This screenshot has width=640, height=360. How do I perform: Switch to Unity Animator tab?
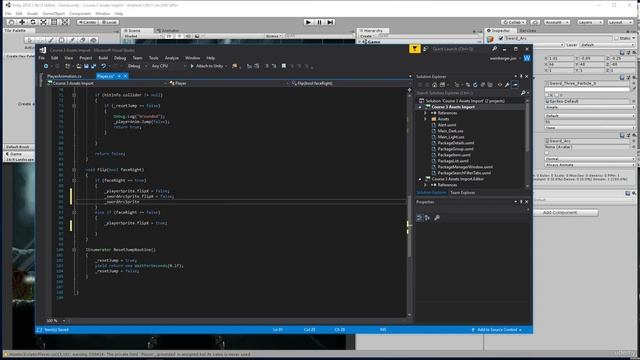[169, 31]
